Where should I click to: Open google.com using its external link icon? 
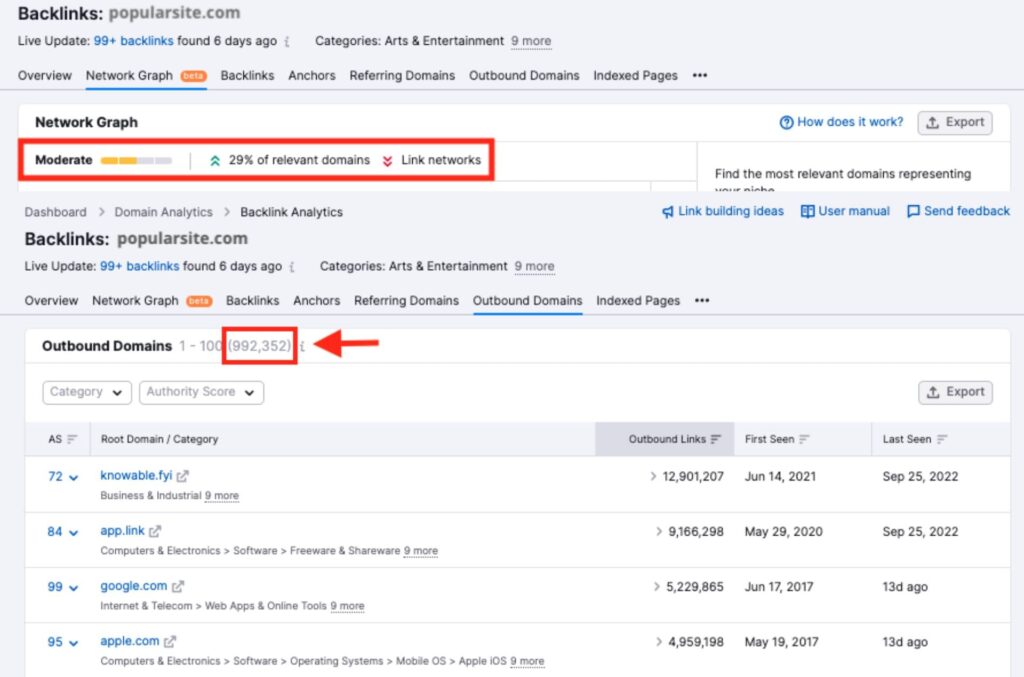(176, 586)
